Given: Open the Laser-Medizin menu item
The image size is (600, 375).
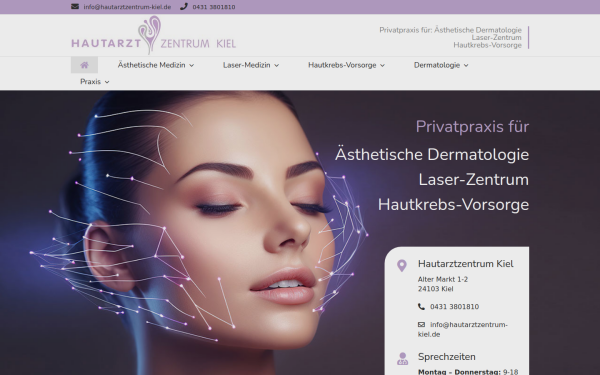Looking at the screenshot, I should point(246,65).
